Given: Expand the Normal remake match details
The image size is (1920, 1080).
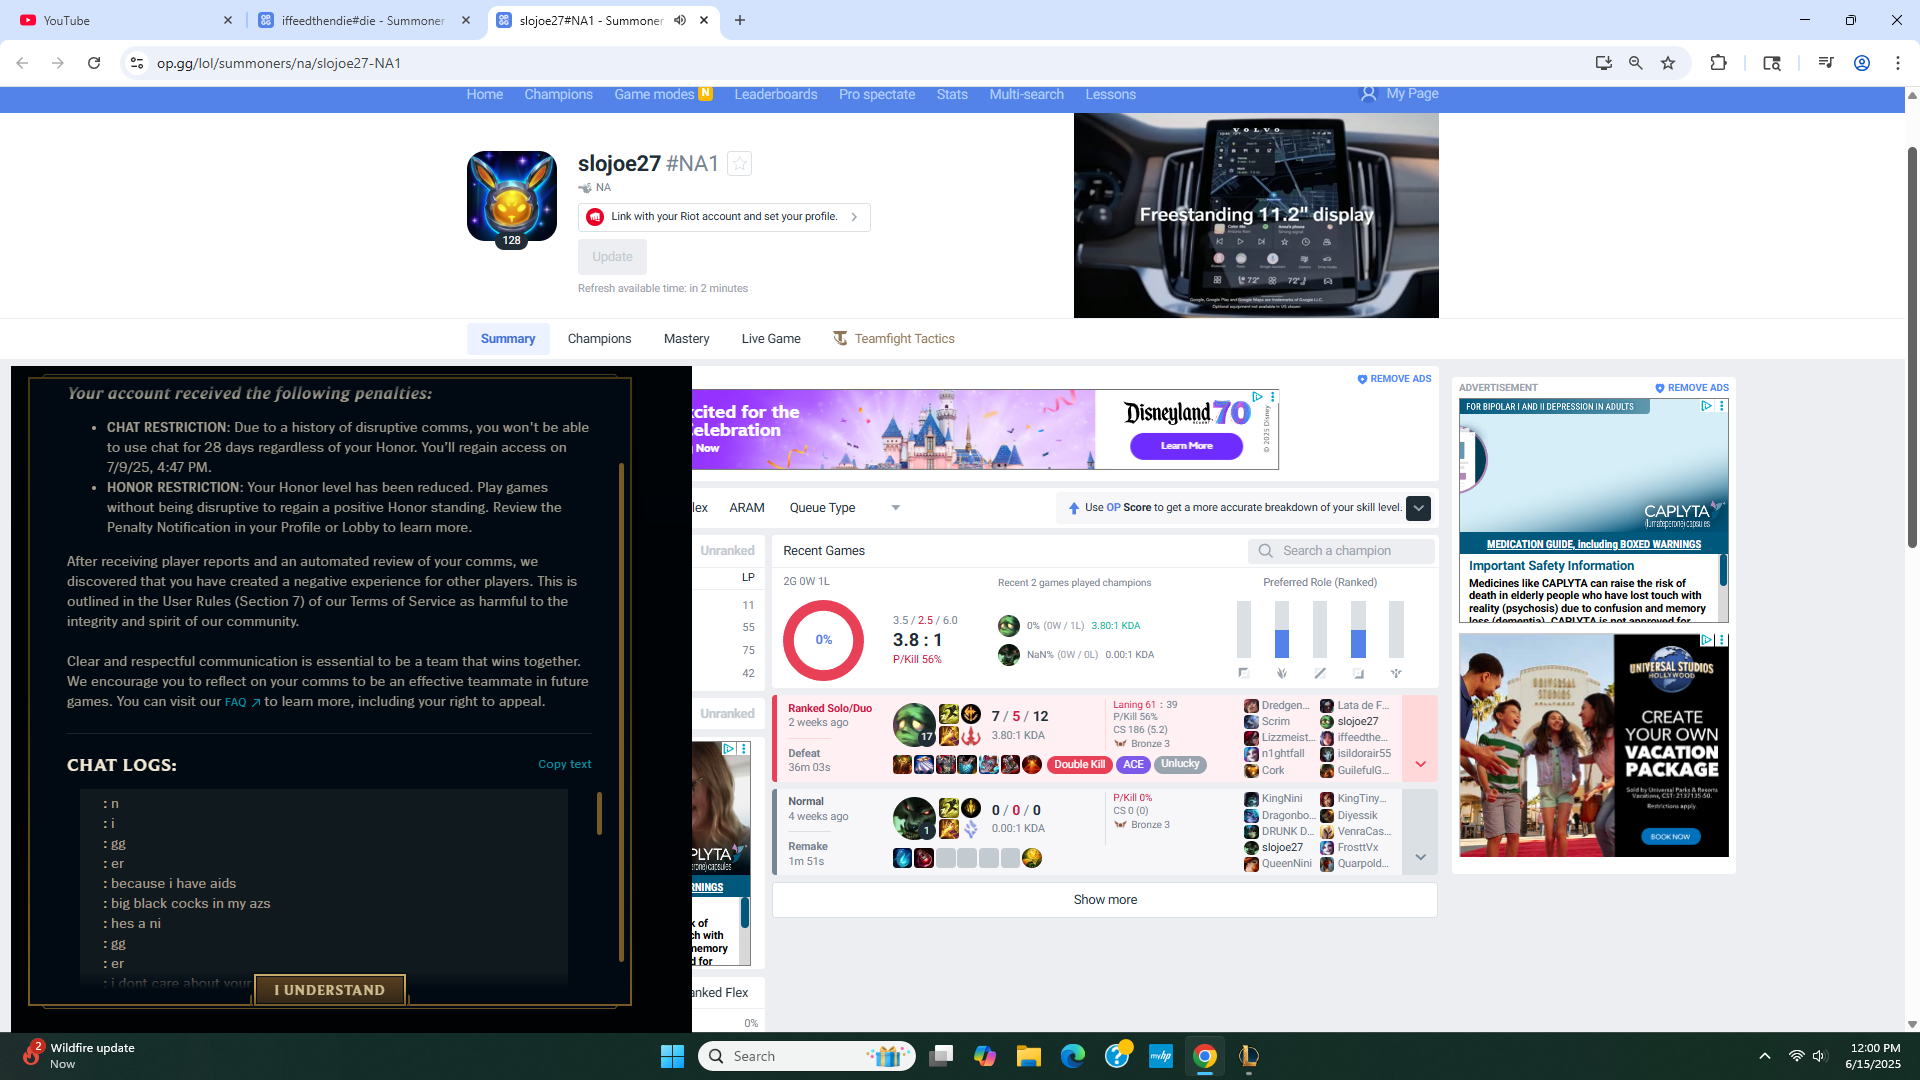Looking at the screenshot, I should click(x=1420, y=832).
